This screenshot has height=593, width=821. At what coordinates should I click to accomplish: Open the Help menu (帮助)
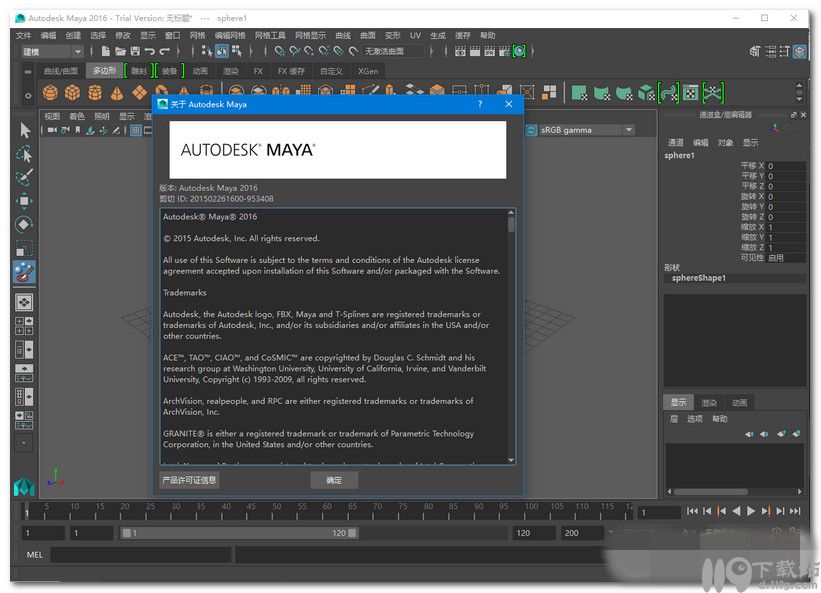[487, 36]
